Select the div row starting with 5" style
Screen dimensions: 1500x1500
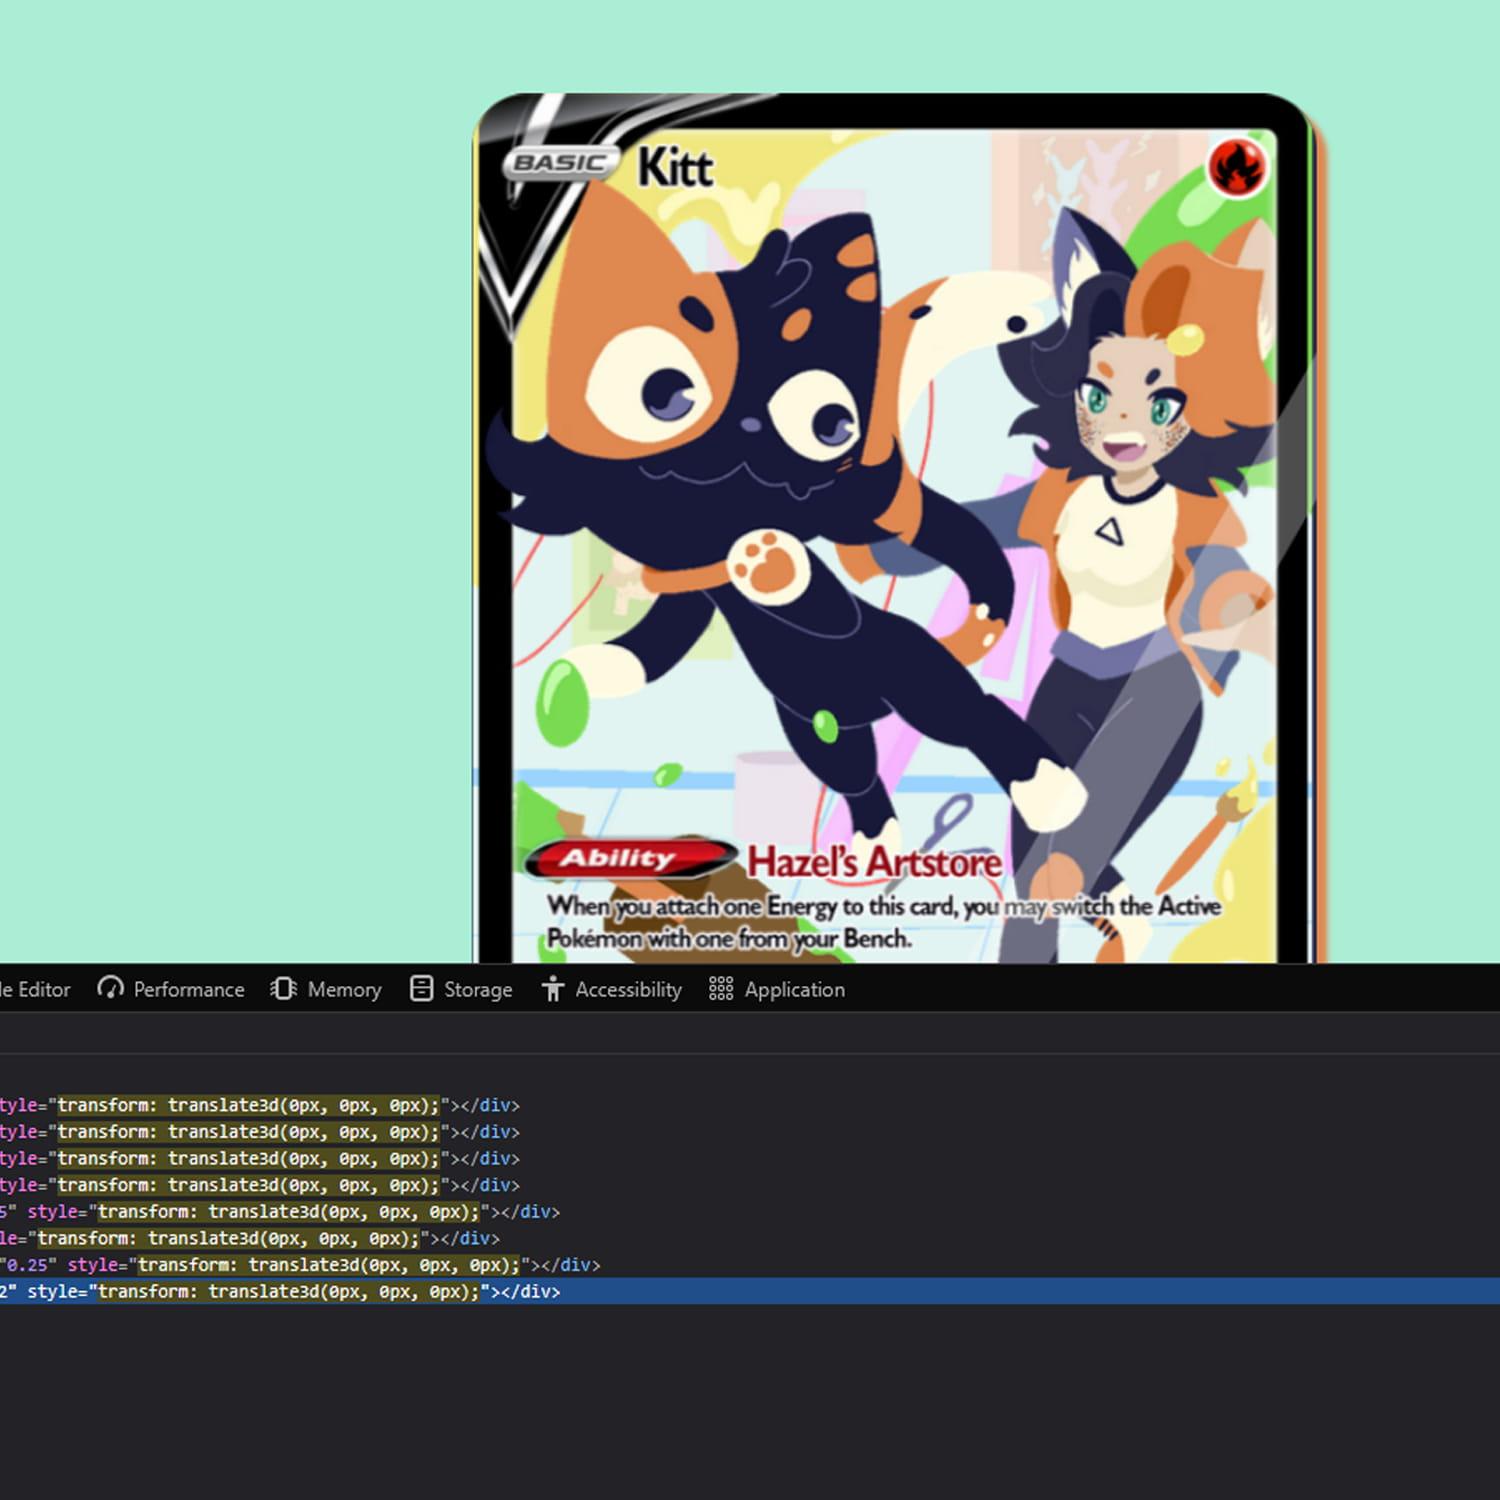(750, 1211)
